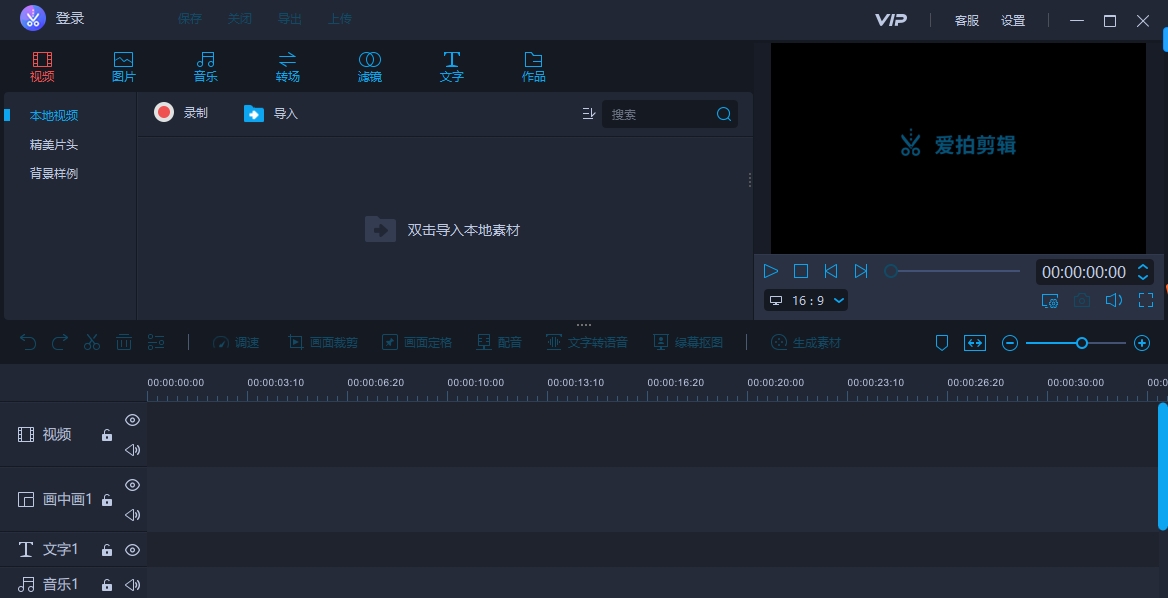Click the 00:00:00:00 timecode field
The width and height of the screenshot is (1168, 598).
tap(1084, 272)
